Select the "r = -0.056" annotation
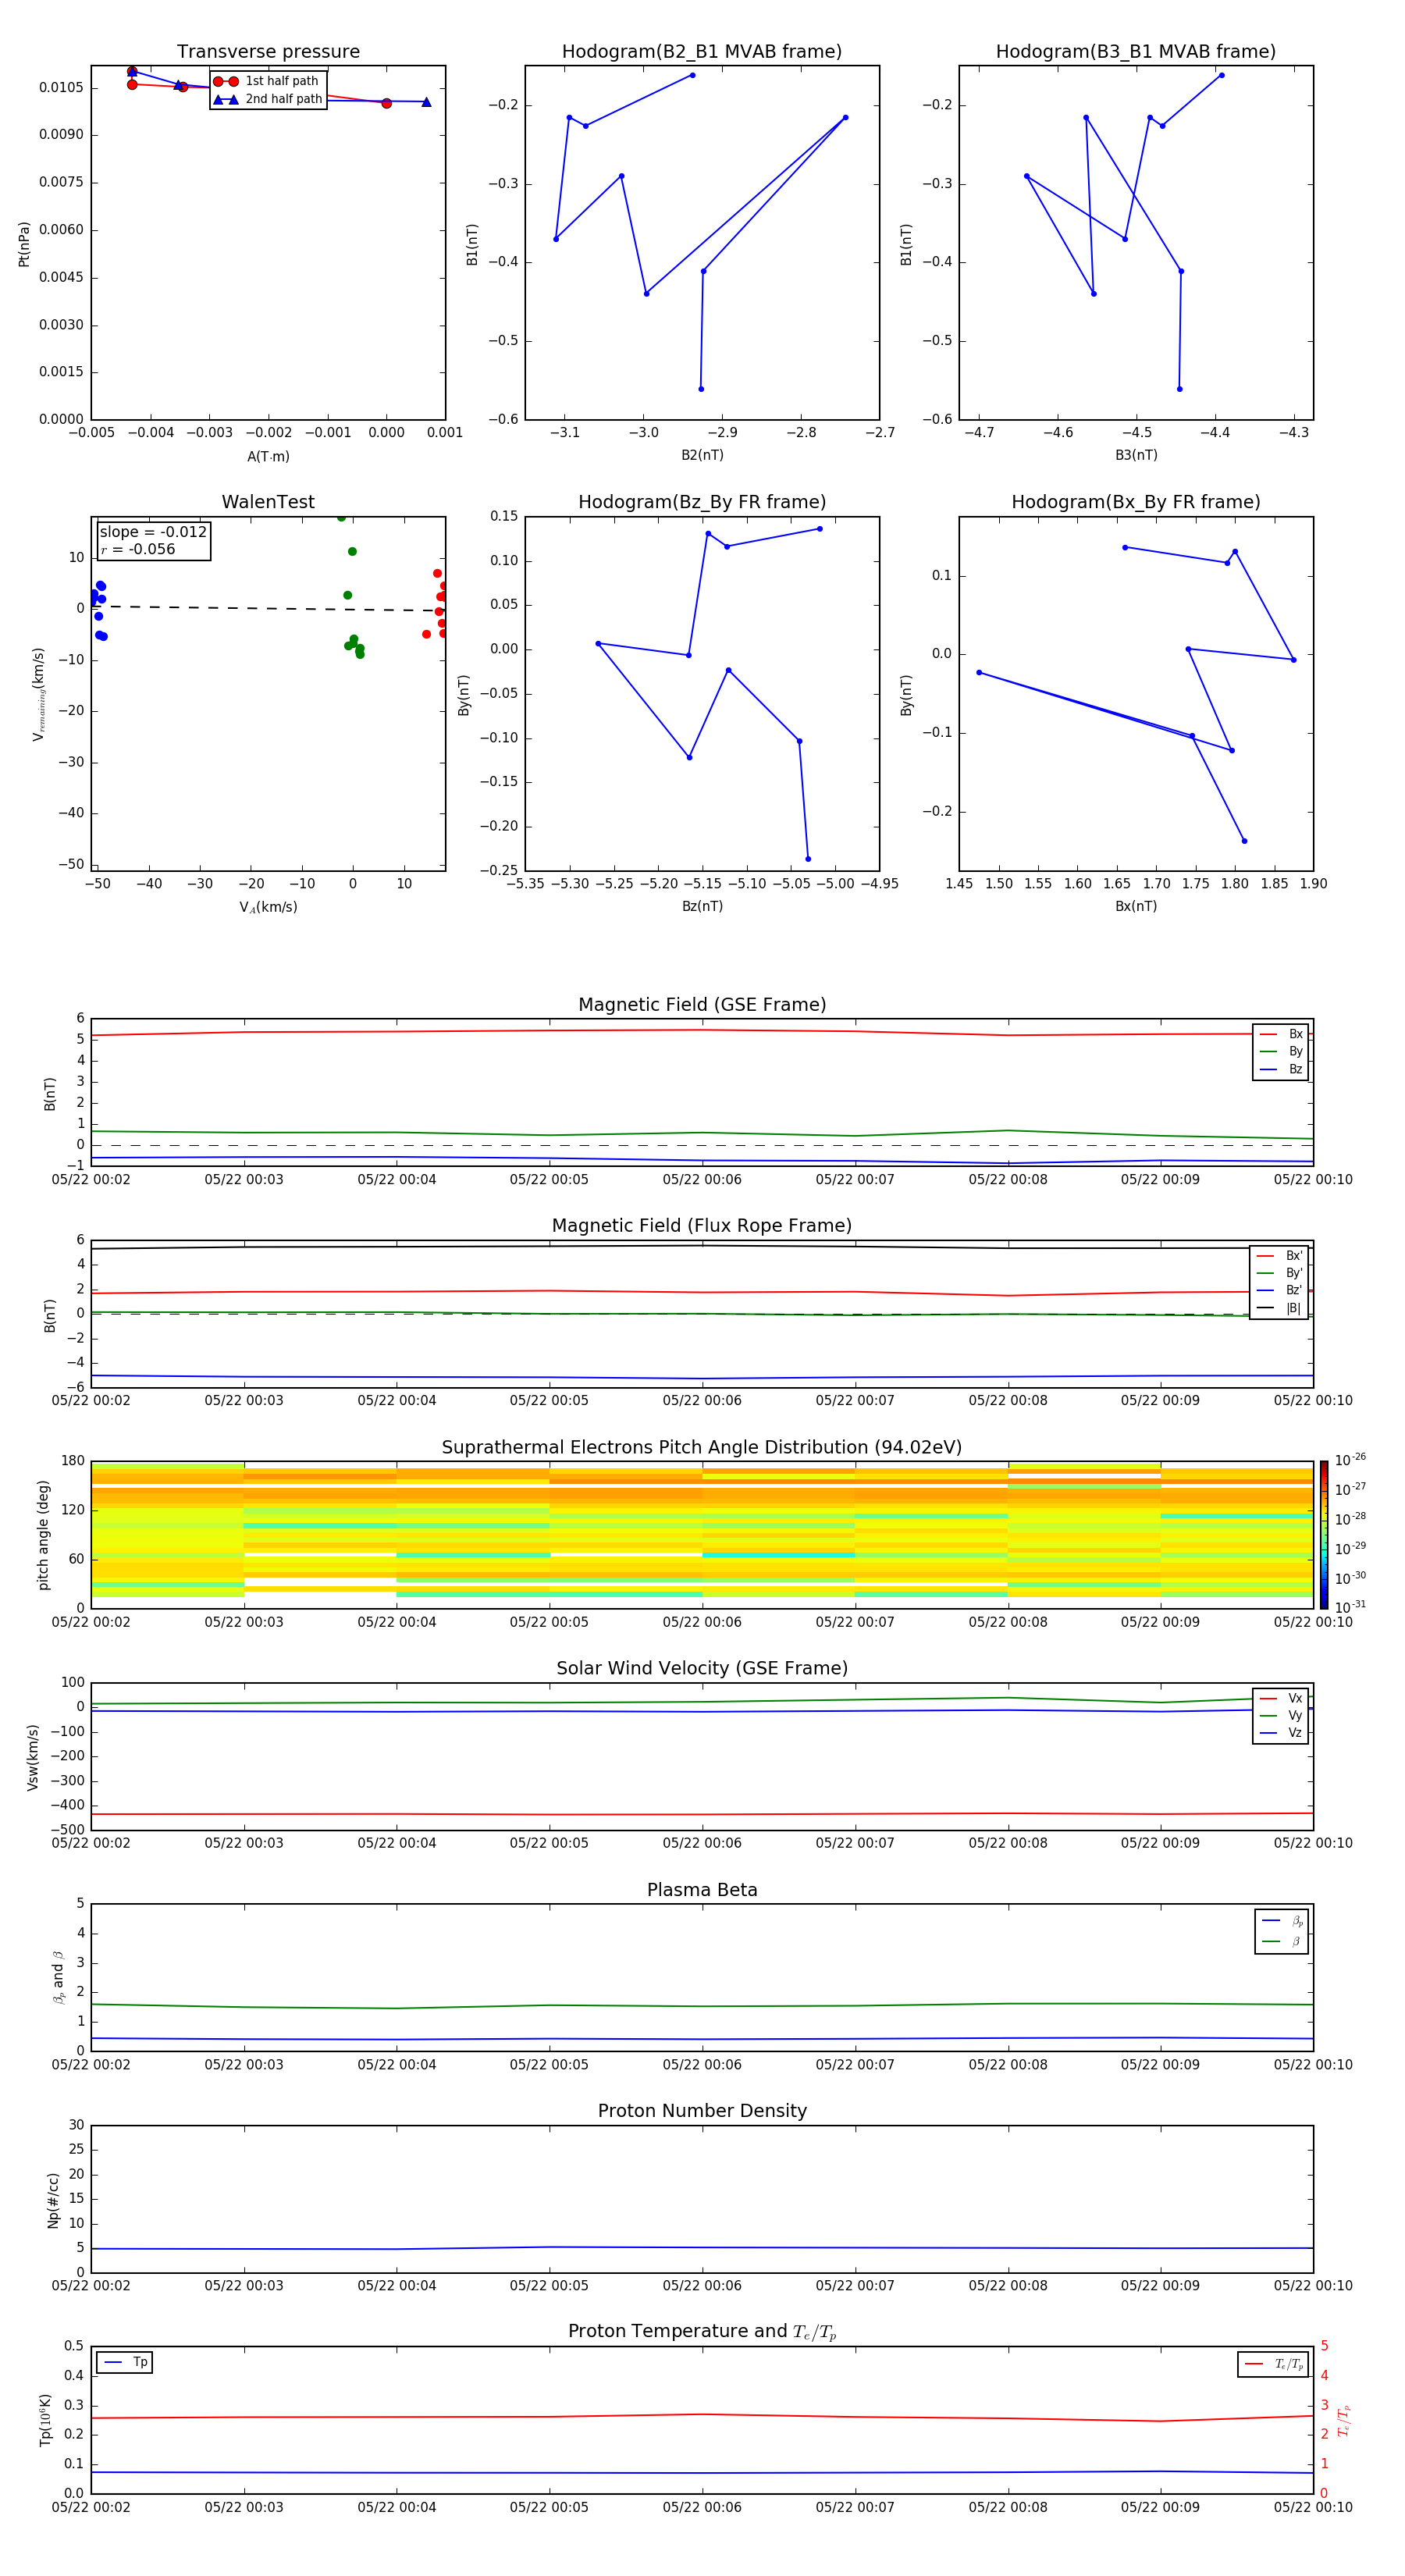The image size is (1405, 2576). (x=138, y=549)
